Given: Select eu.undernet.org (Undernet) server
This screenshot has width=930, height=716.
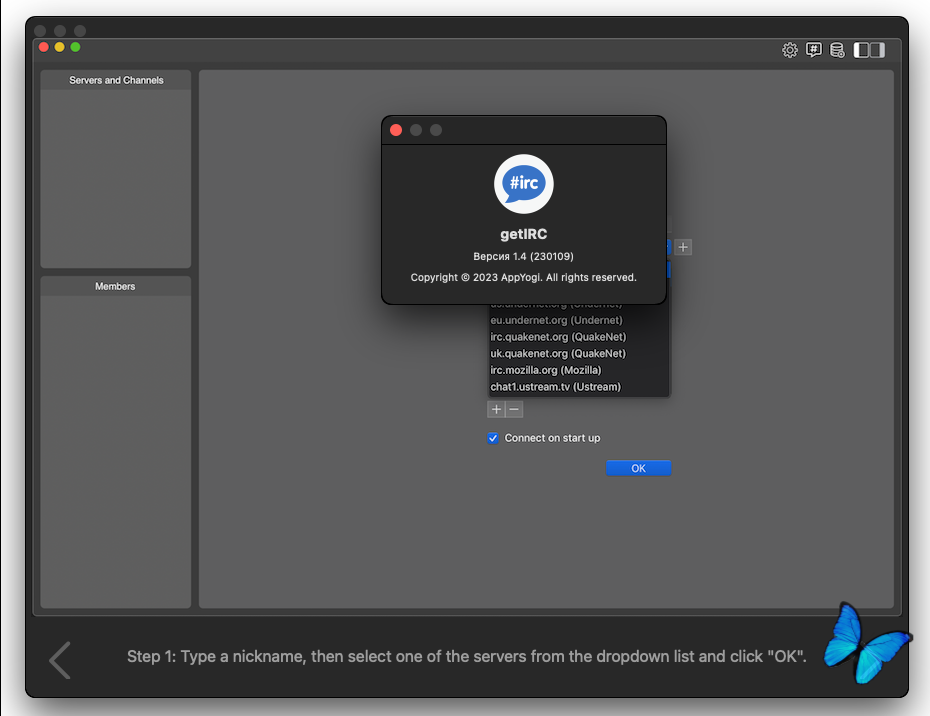Looking at the screenshot, I should 556,320.
